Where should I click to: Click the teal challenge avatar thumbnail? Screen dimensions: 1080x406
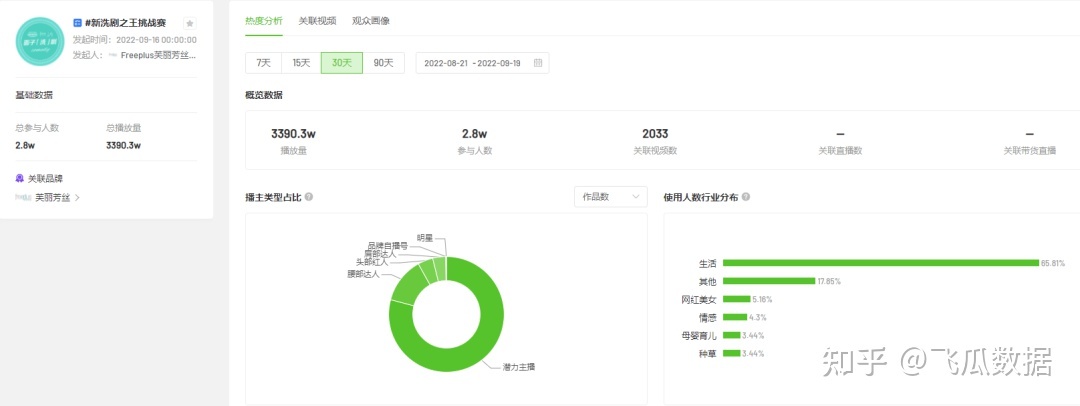tap(40, 40)
